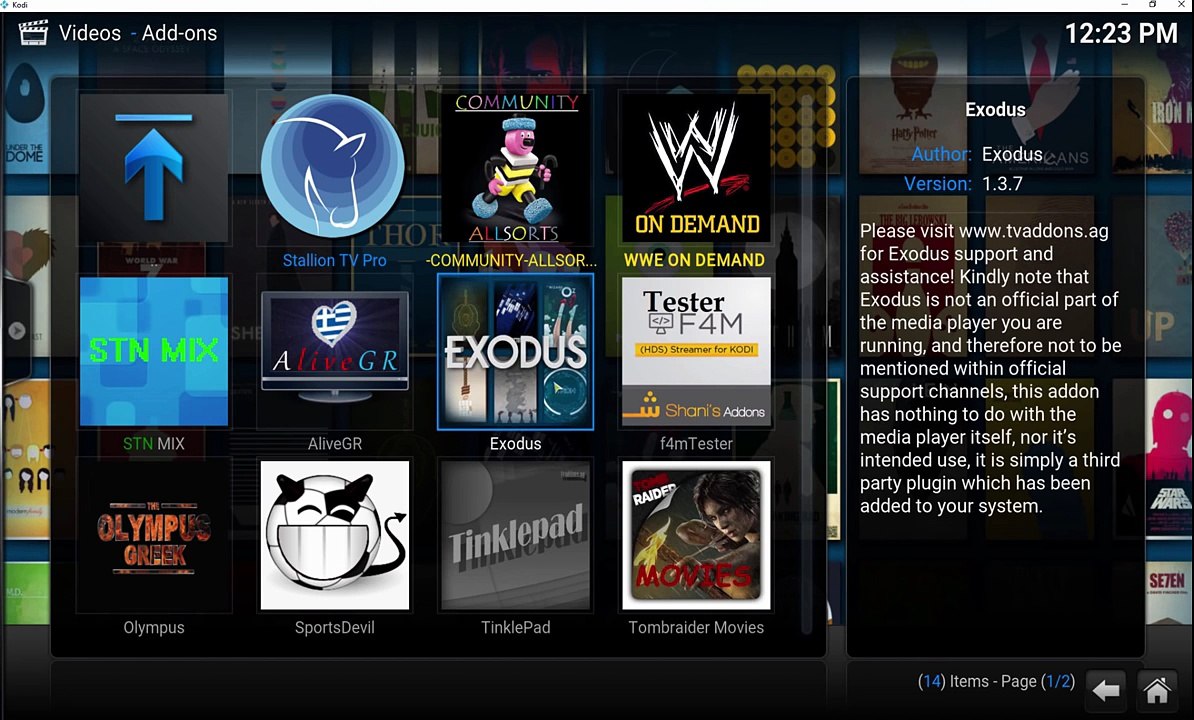This screenshot has width=1194, height=720.
Task: Click the 'Stallion TV Pro' label
Action: (334, 260)
